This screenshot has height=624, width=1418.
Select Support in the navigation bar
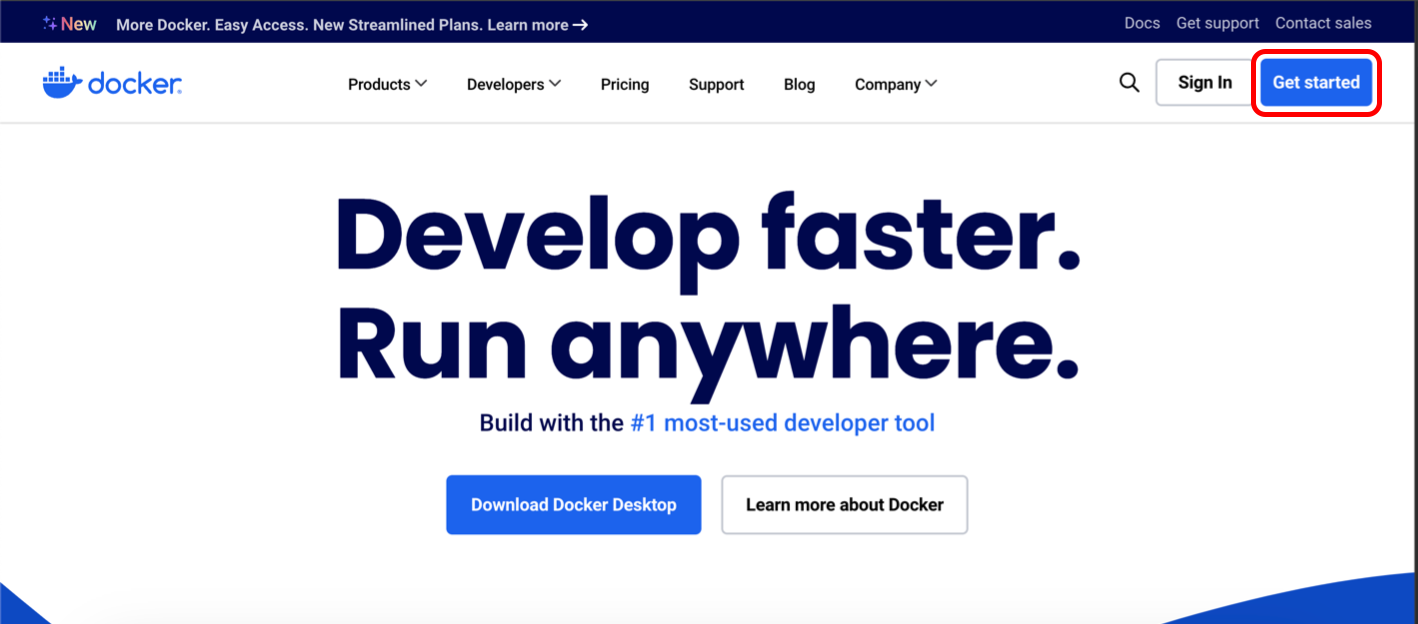click(716, 85)
